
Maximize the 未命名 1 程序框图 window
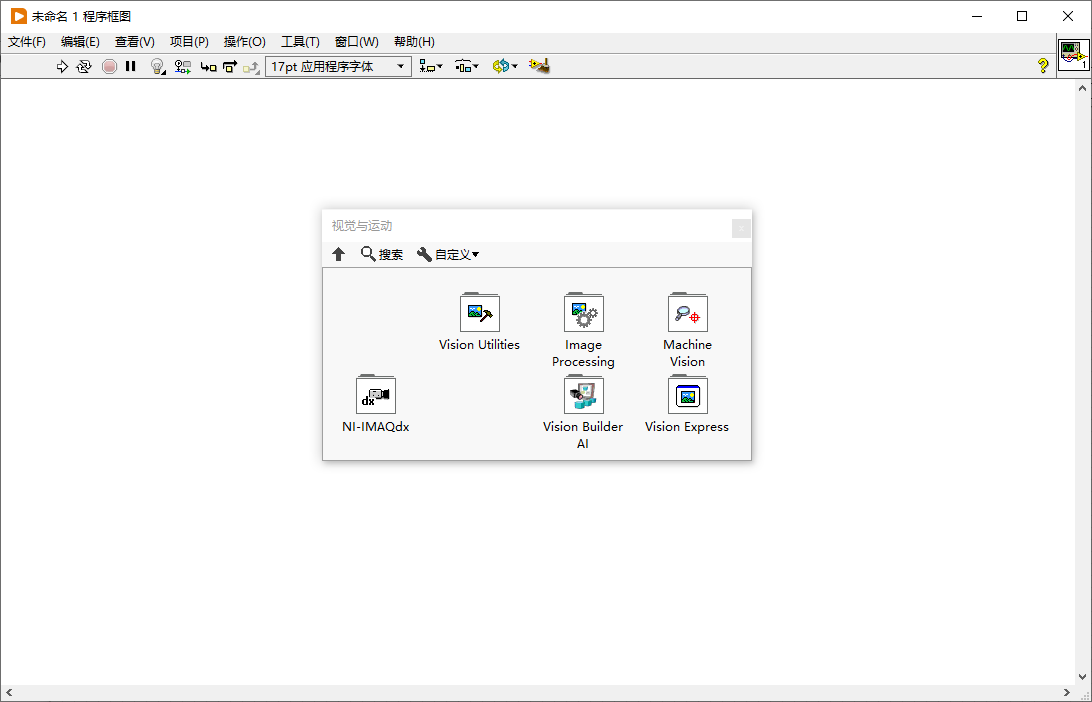coord(1022,16)
